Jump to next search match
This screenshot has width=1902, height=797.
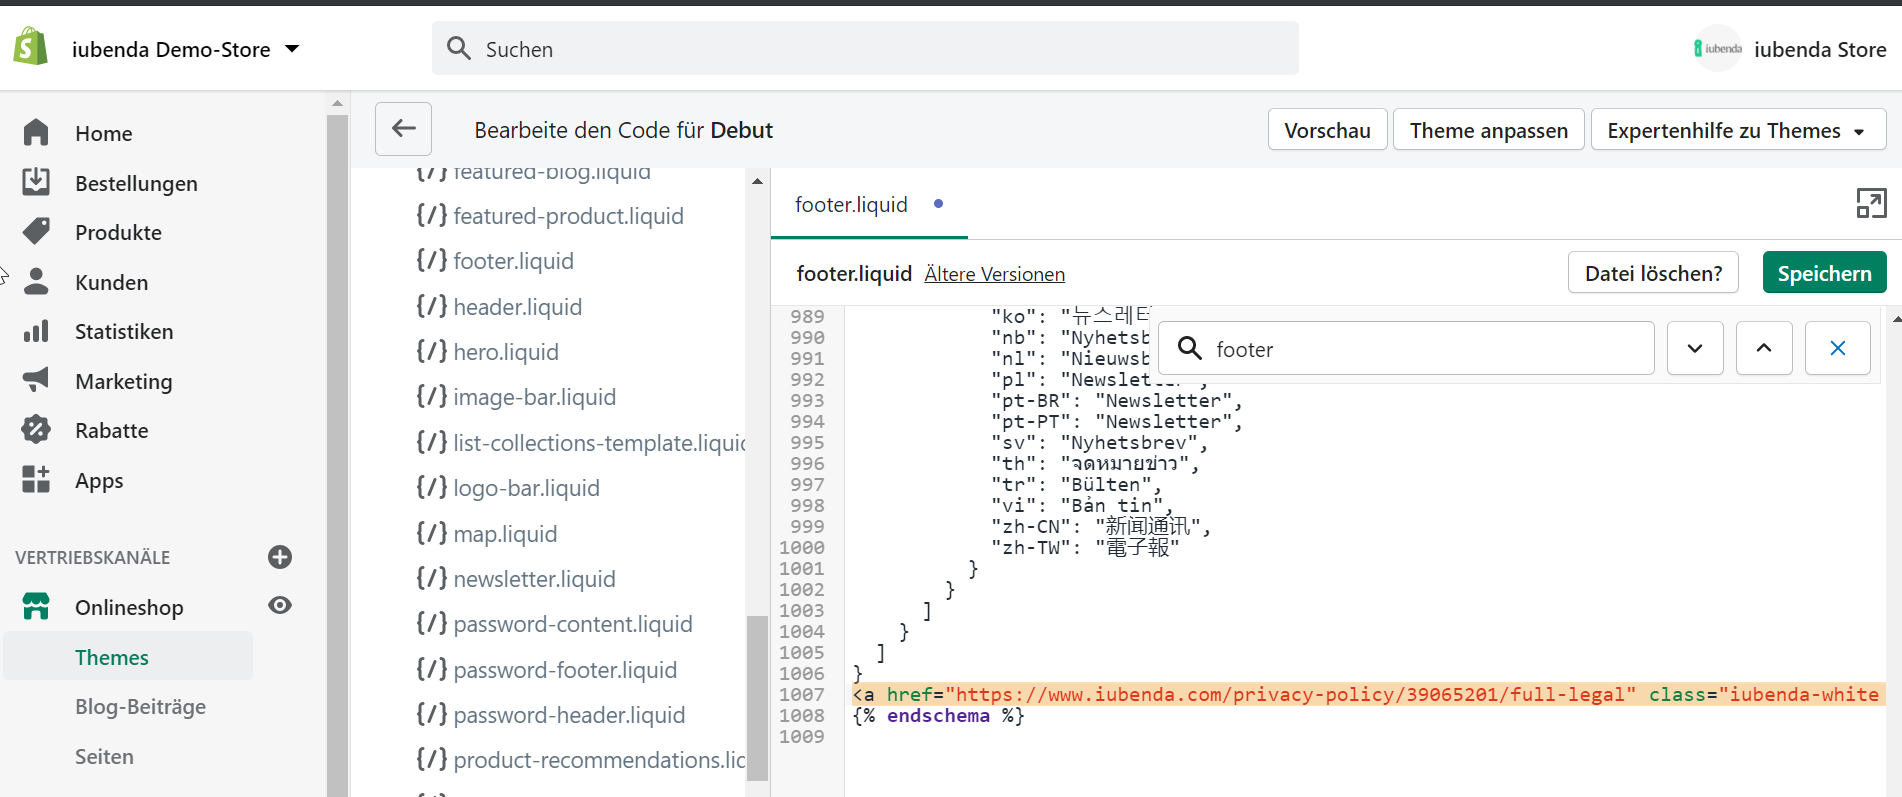(1695, 348)
